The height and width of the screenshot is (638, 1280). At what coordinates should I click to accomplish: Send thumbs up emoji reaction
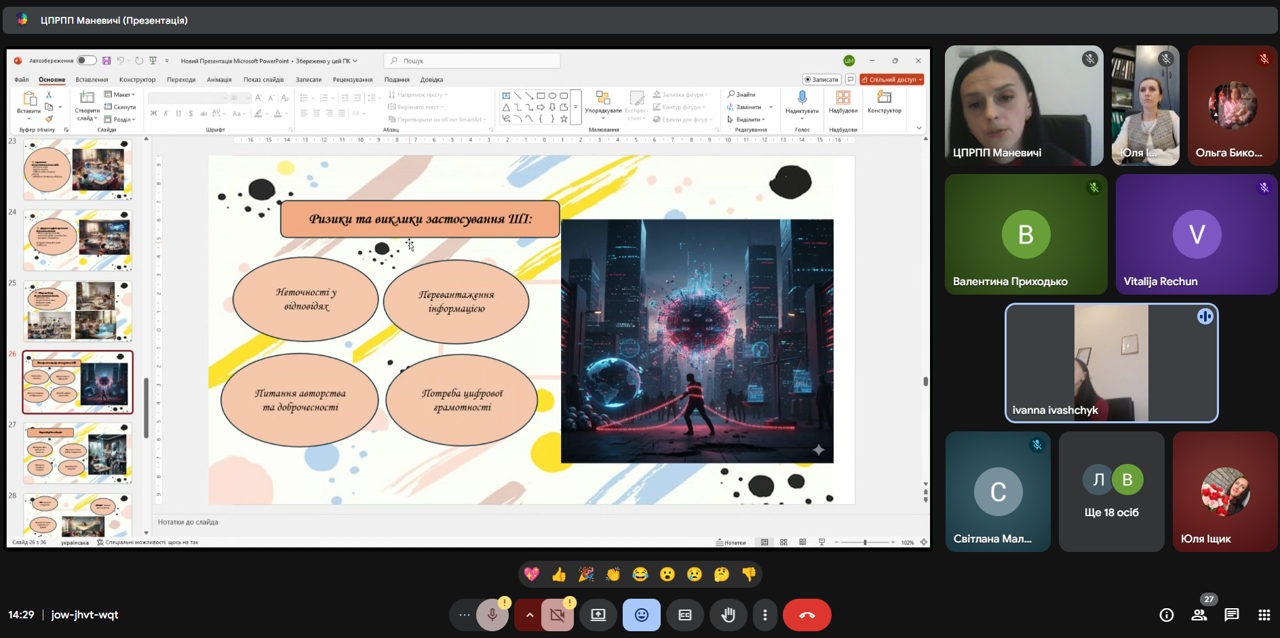point(558,574)
